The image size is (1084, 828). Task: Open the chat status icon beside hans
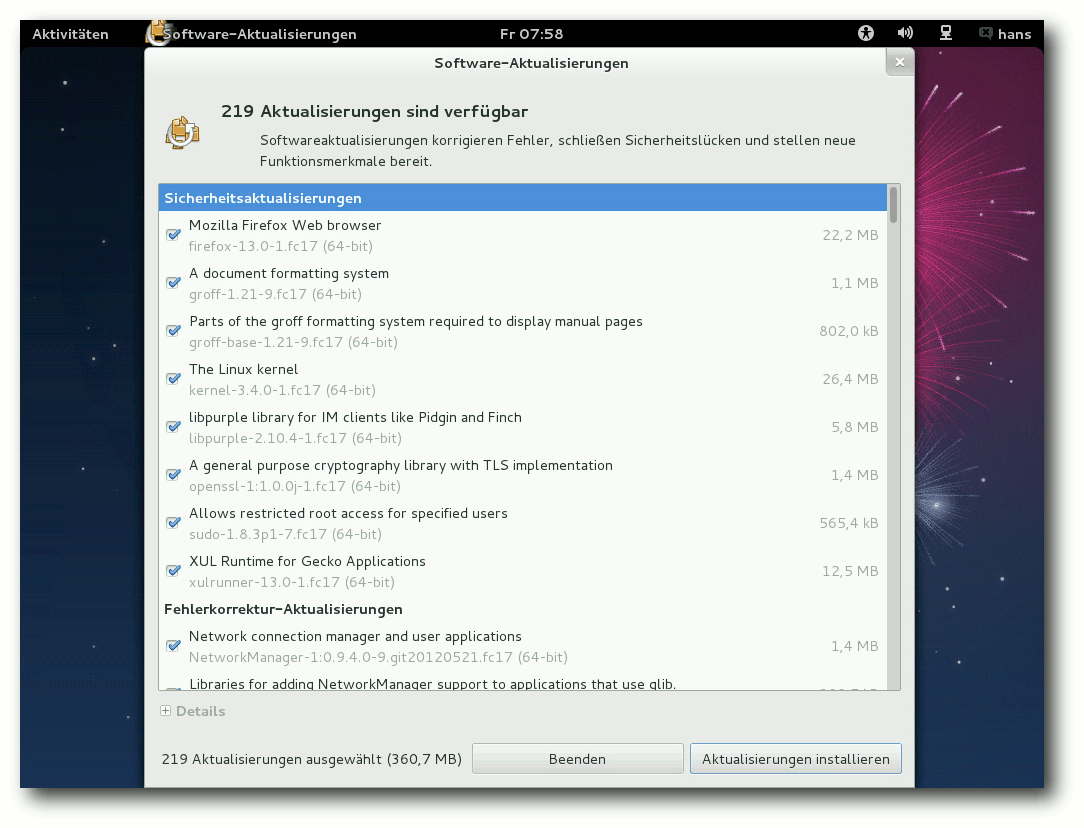pyautogui.click(x=986, y=33)
